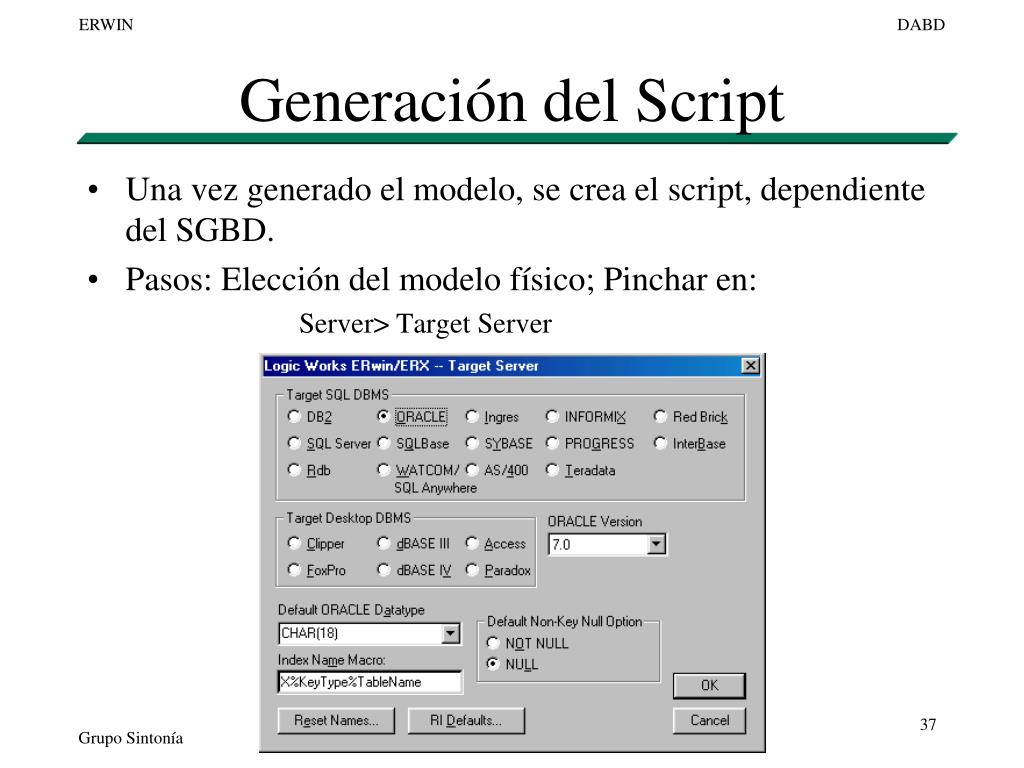
Task: Choose SQLBase as target DBMS
Action: (383, 443)
